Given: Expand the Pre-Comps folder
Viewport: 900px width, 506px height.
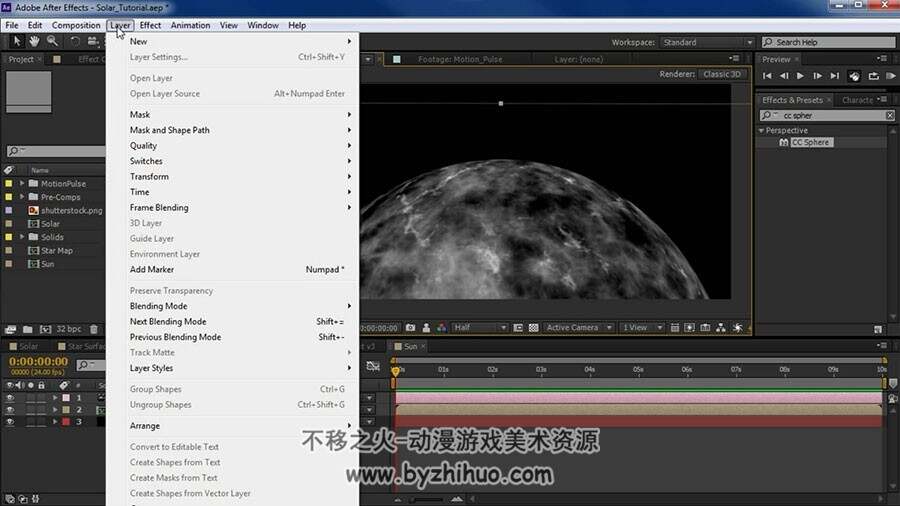Looking at the screenshot, I should pyautogui.click(x=22, y=197).
